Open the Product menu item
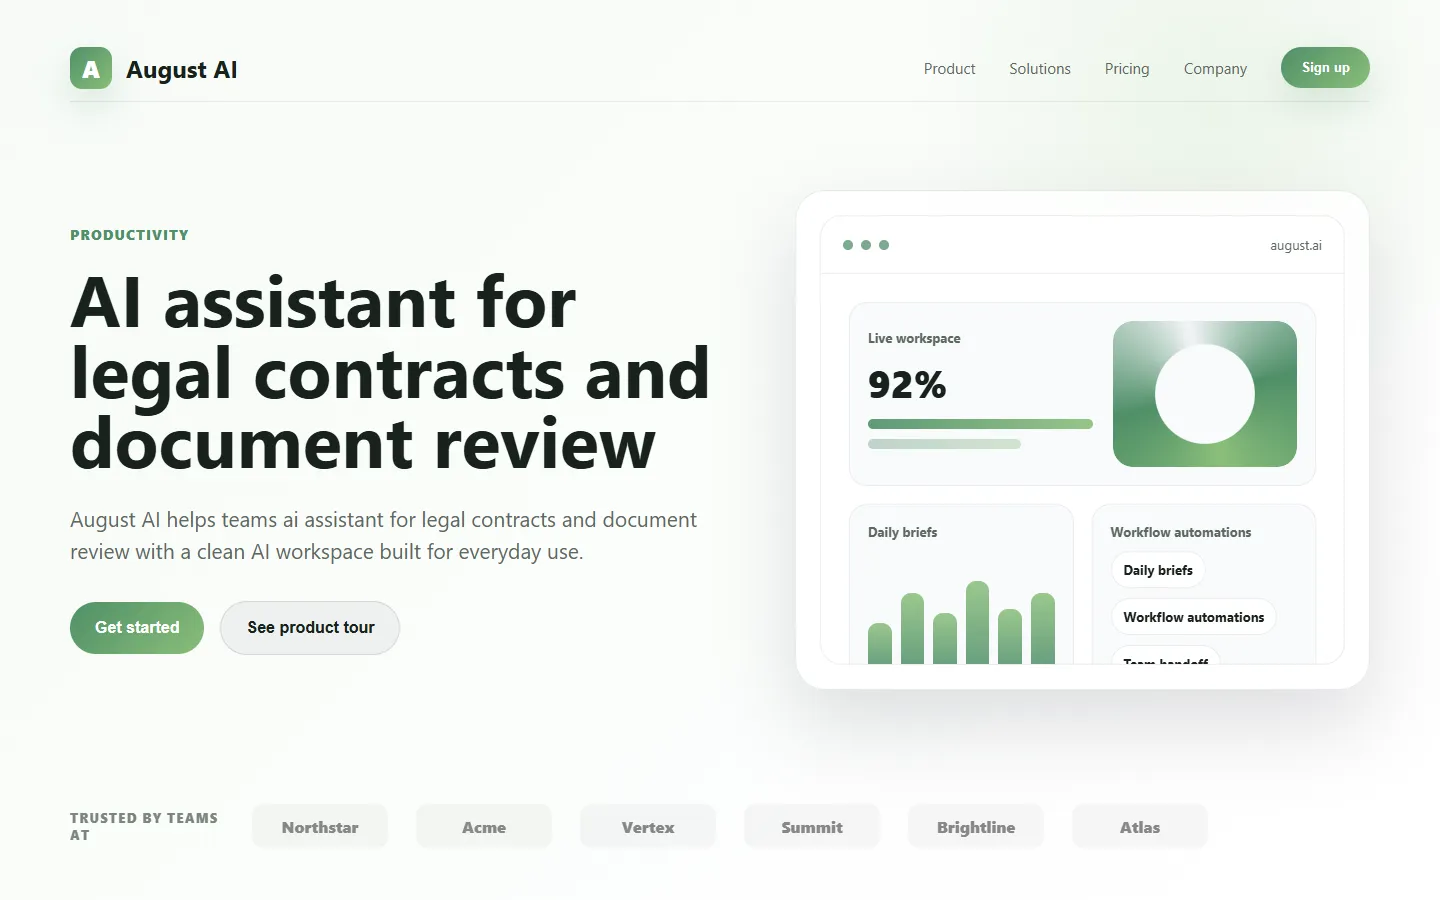This screenshot has height=900, width=1440. coord(949,69)
